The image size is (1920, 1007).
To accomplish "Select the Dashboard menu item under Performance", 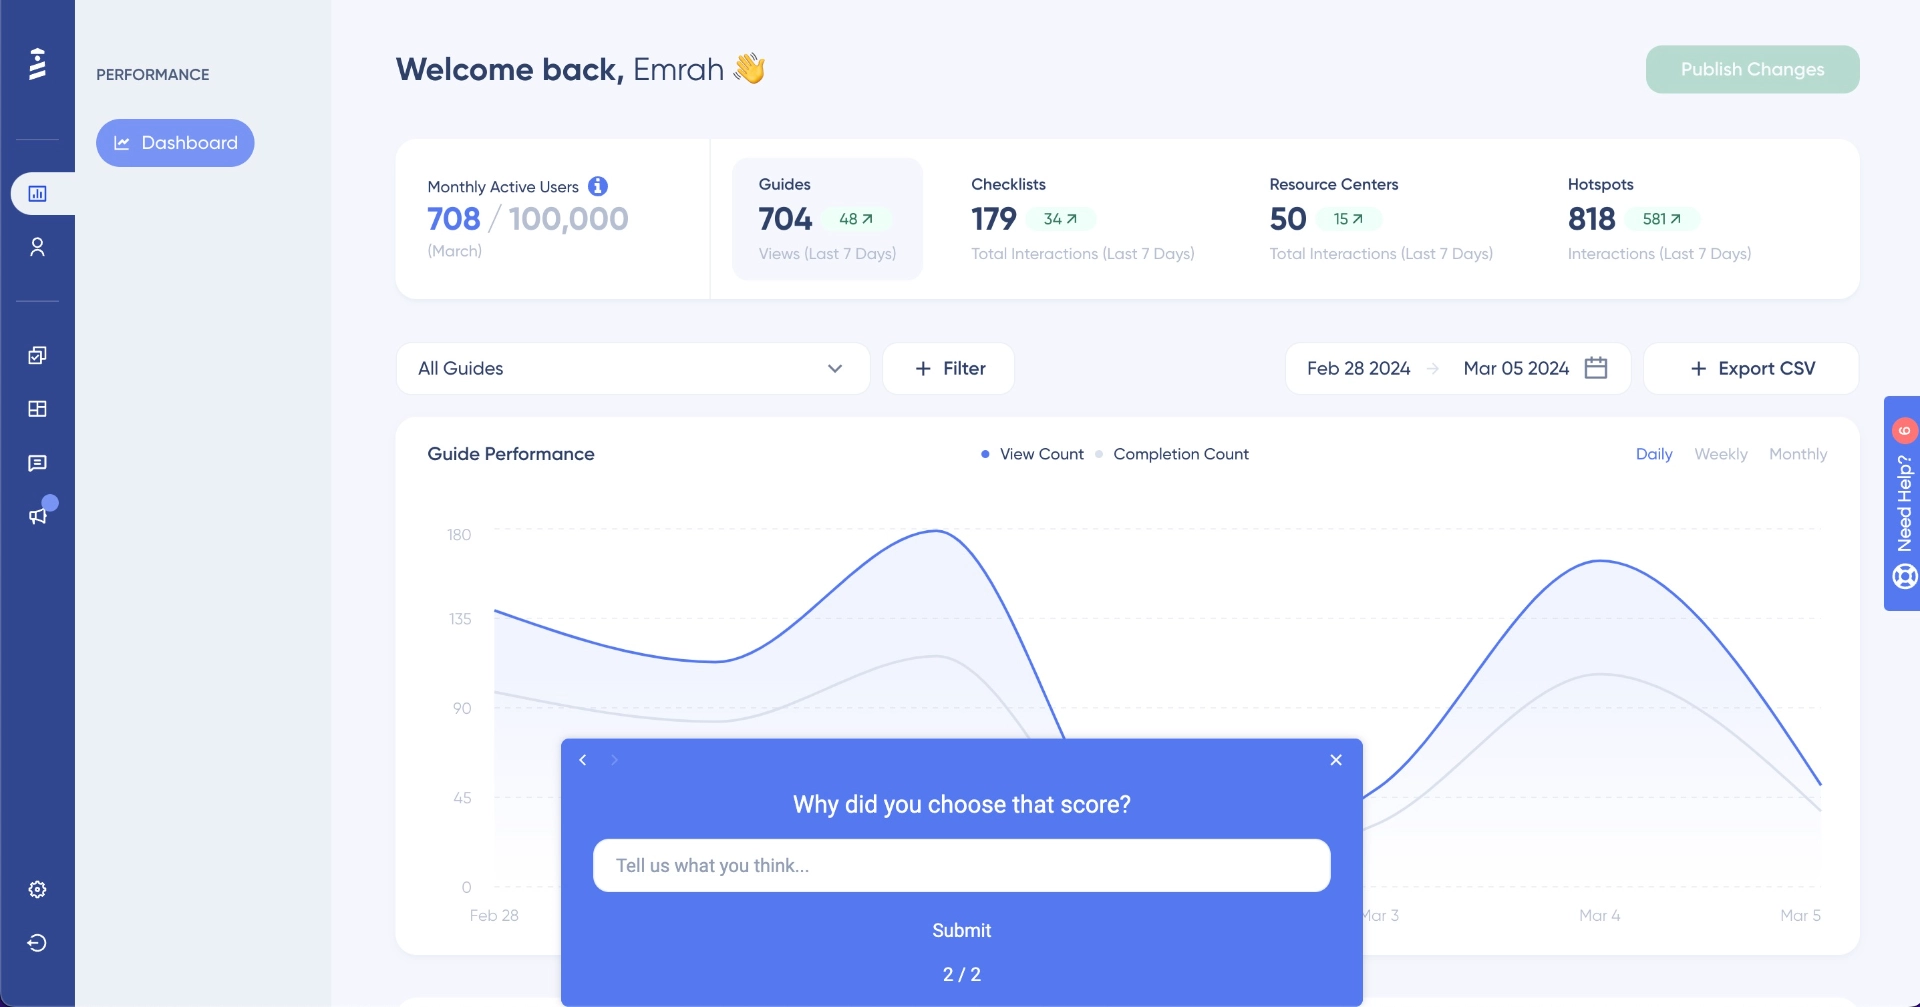I will (x=175, y=142).
